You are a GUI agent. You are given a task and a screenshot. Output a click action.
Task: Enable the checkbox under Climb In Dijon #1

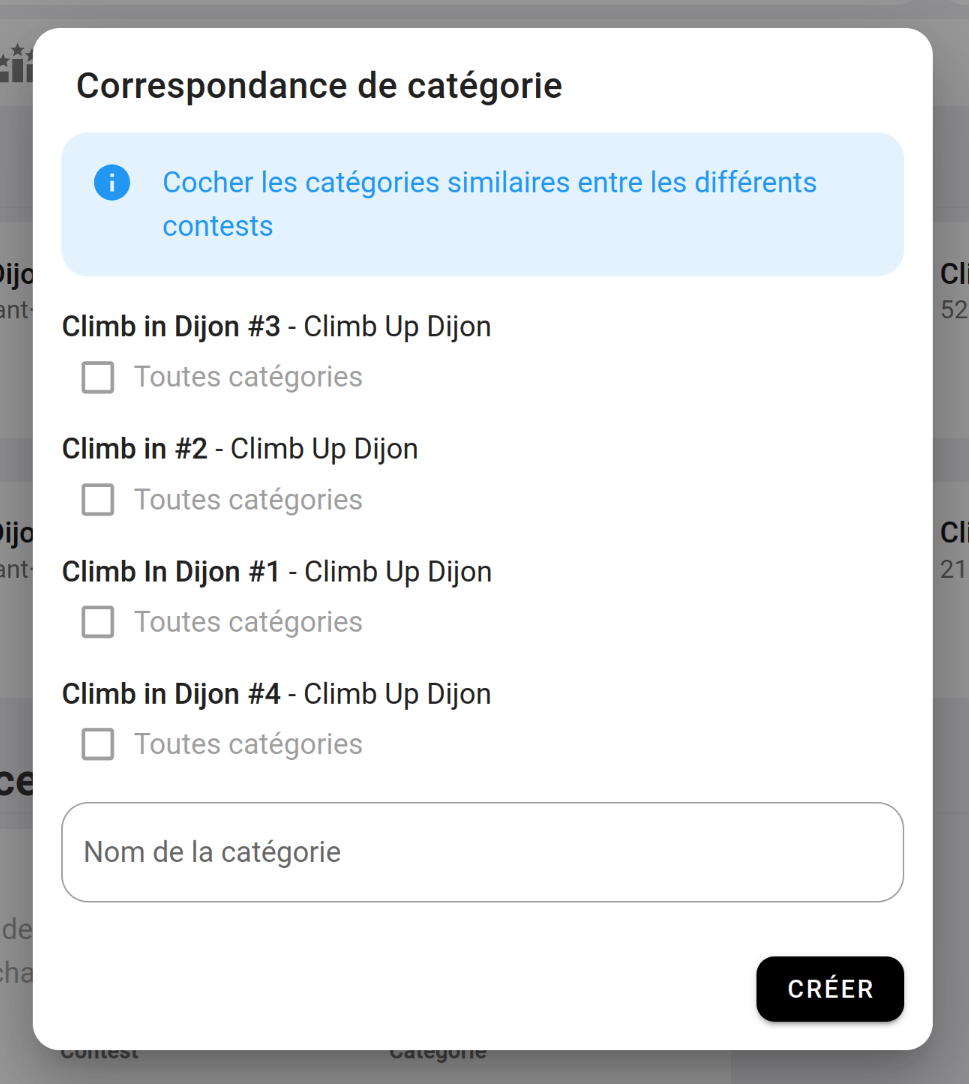[x=98, y=622]
